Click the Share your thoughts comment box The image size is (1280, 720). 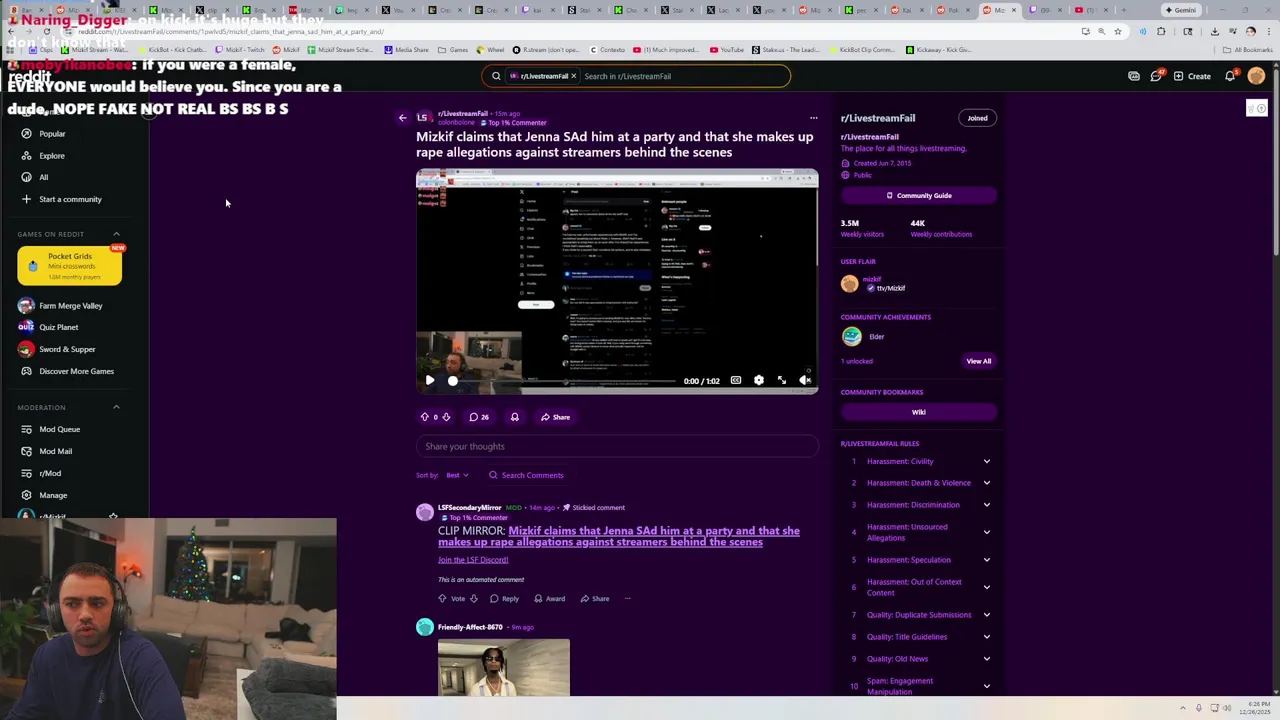[617, 446]
